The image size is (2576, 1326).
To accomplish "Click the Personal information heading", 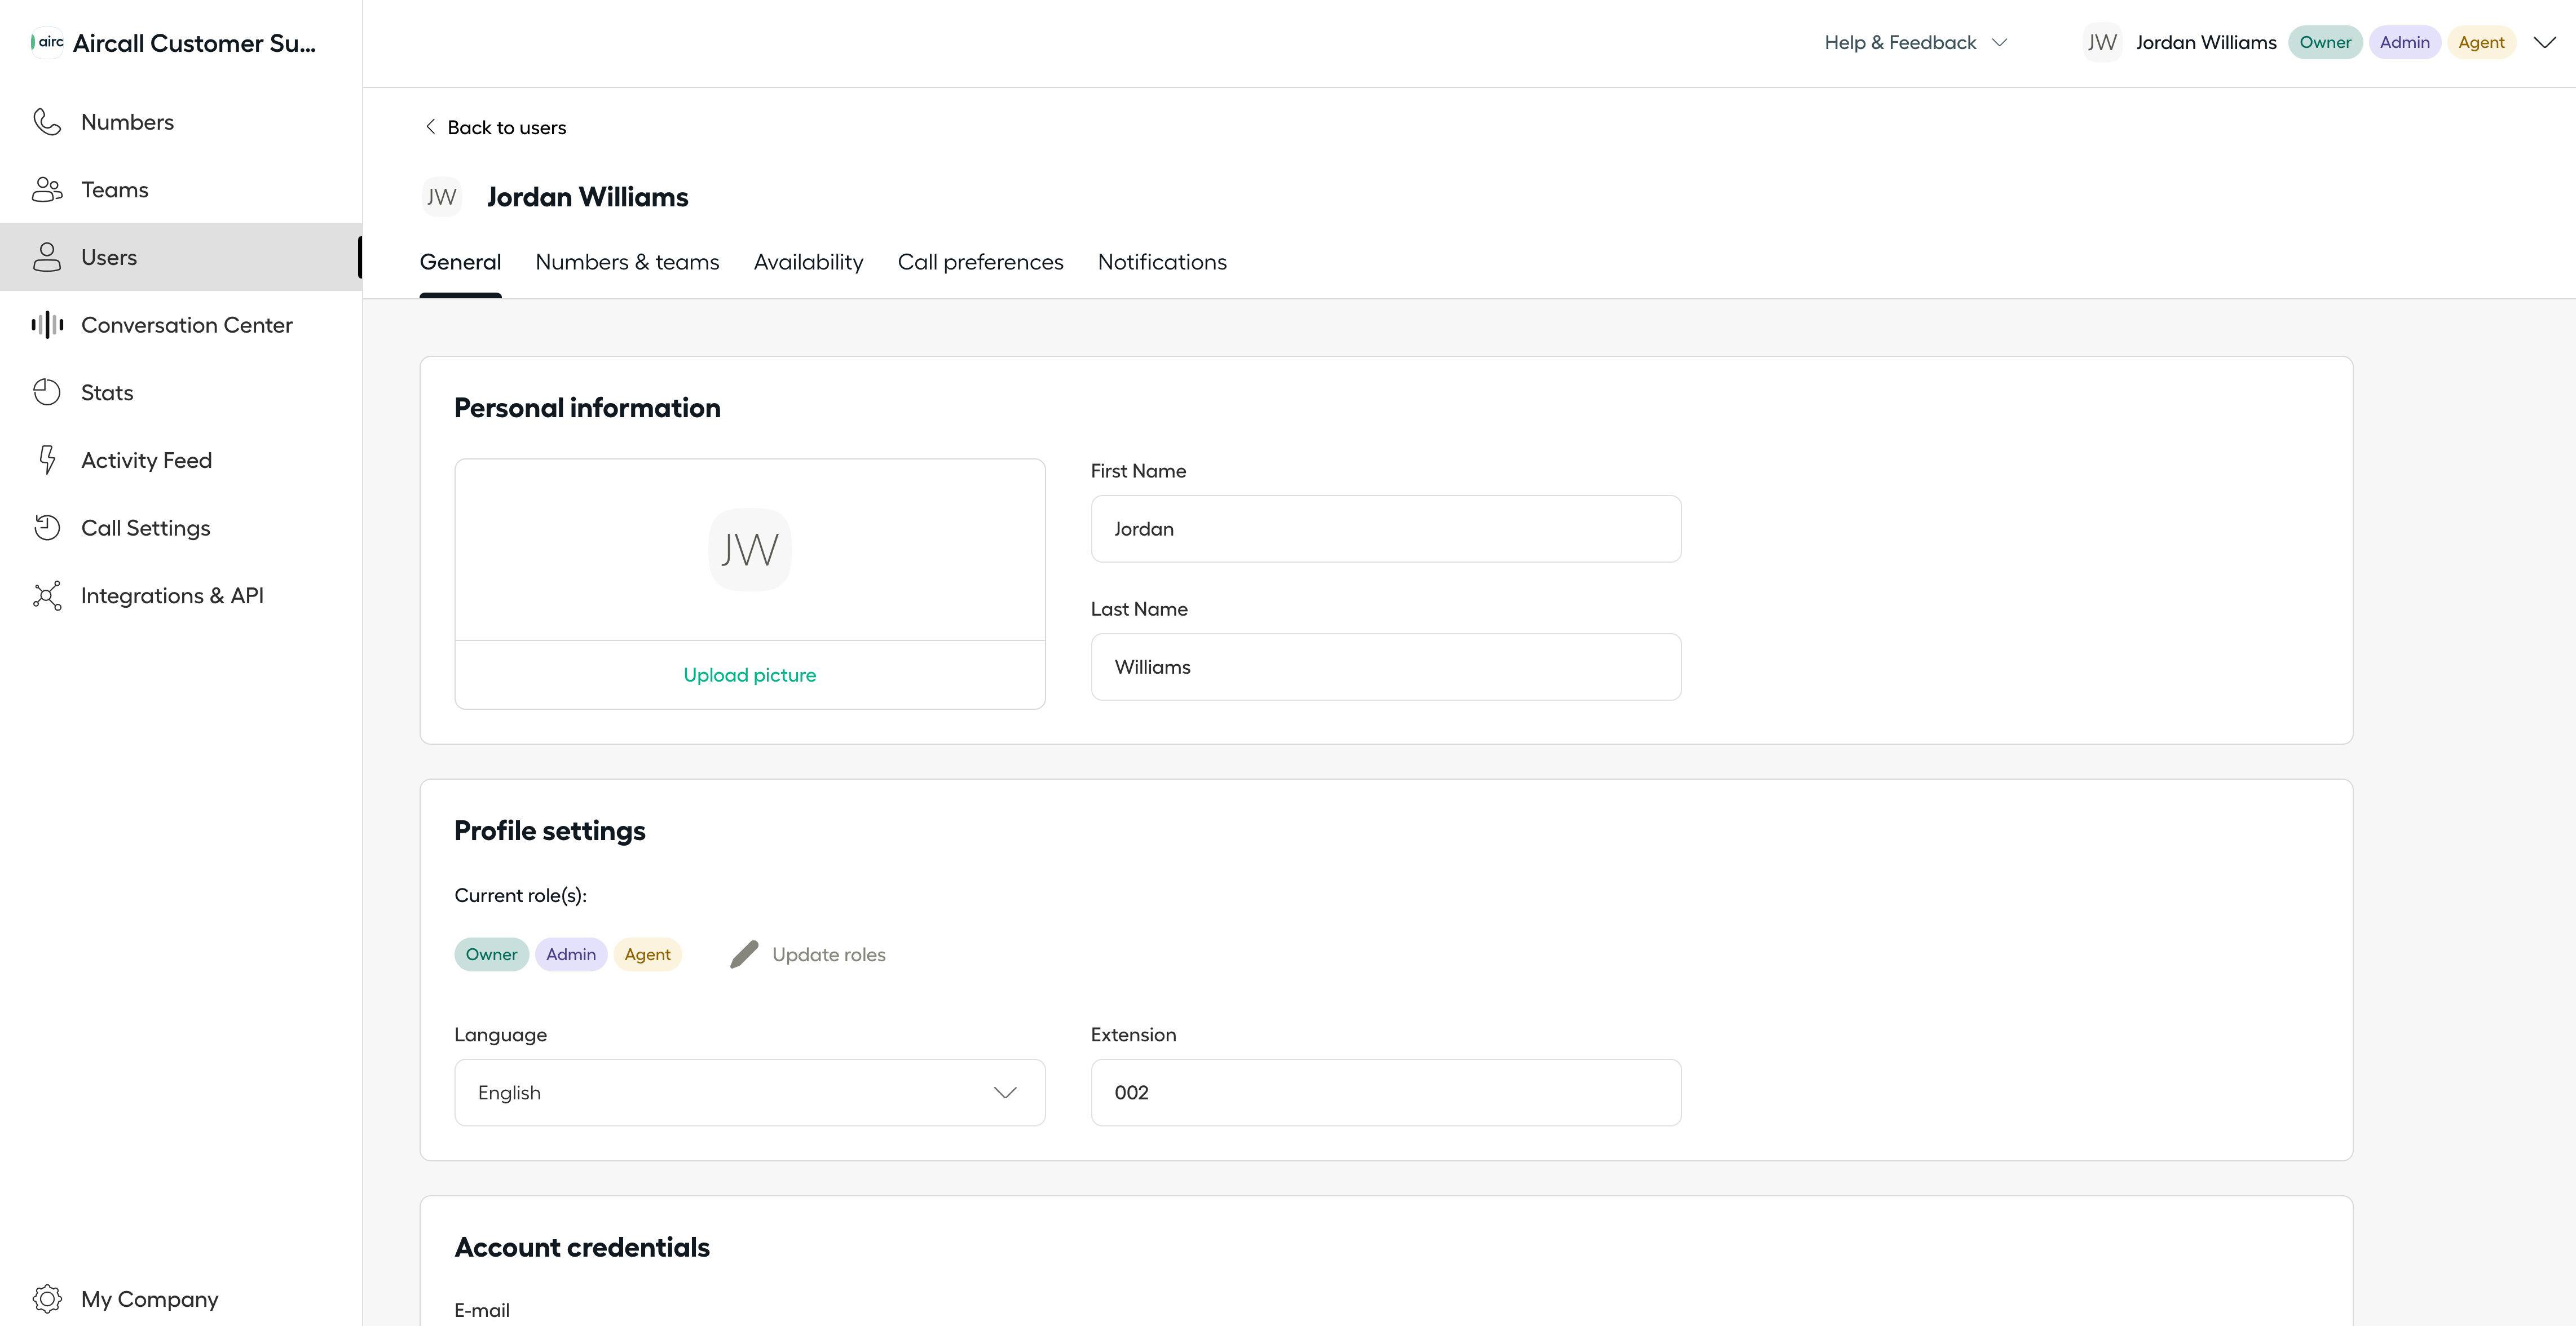I will [587, 408].
